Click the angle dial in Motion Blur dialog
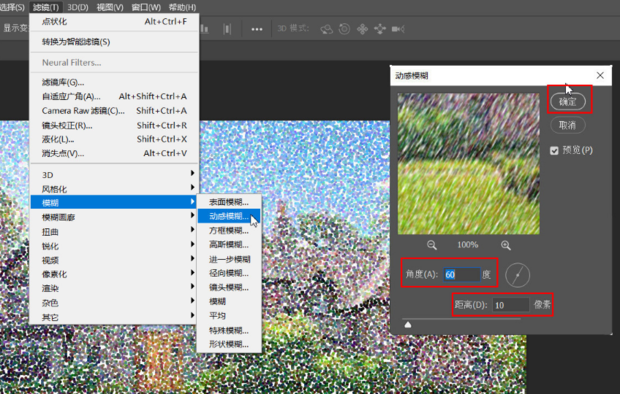This screenshot has height=394, width=620. pos(517,275)
